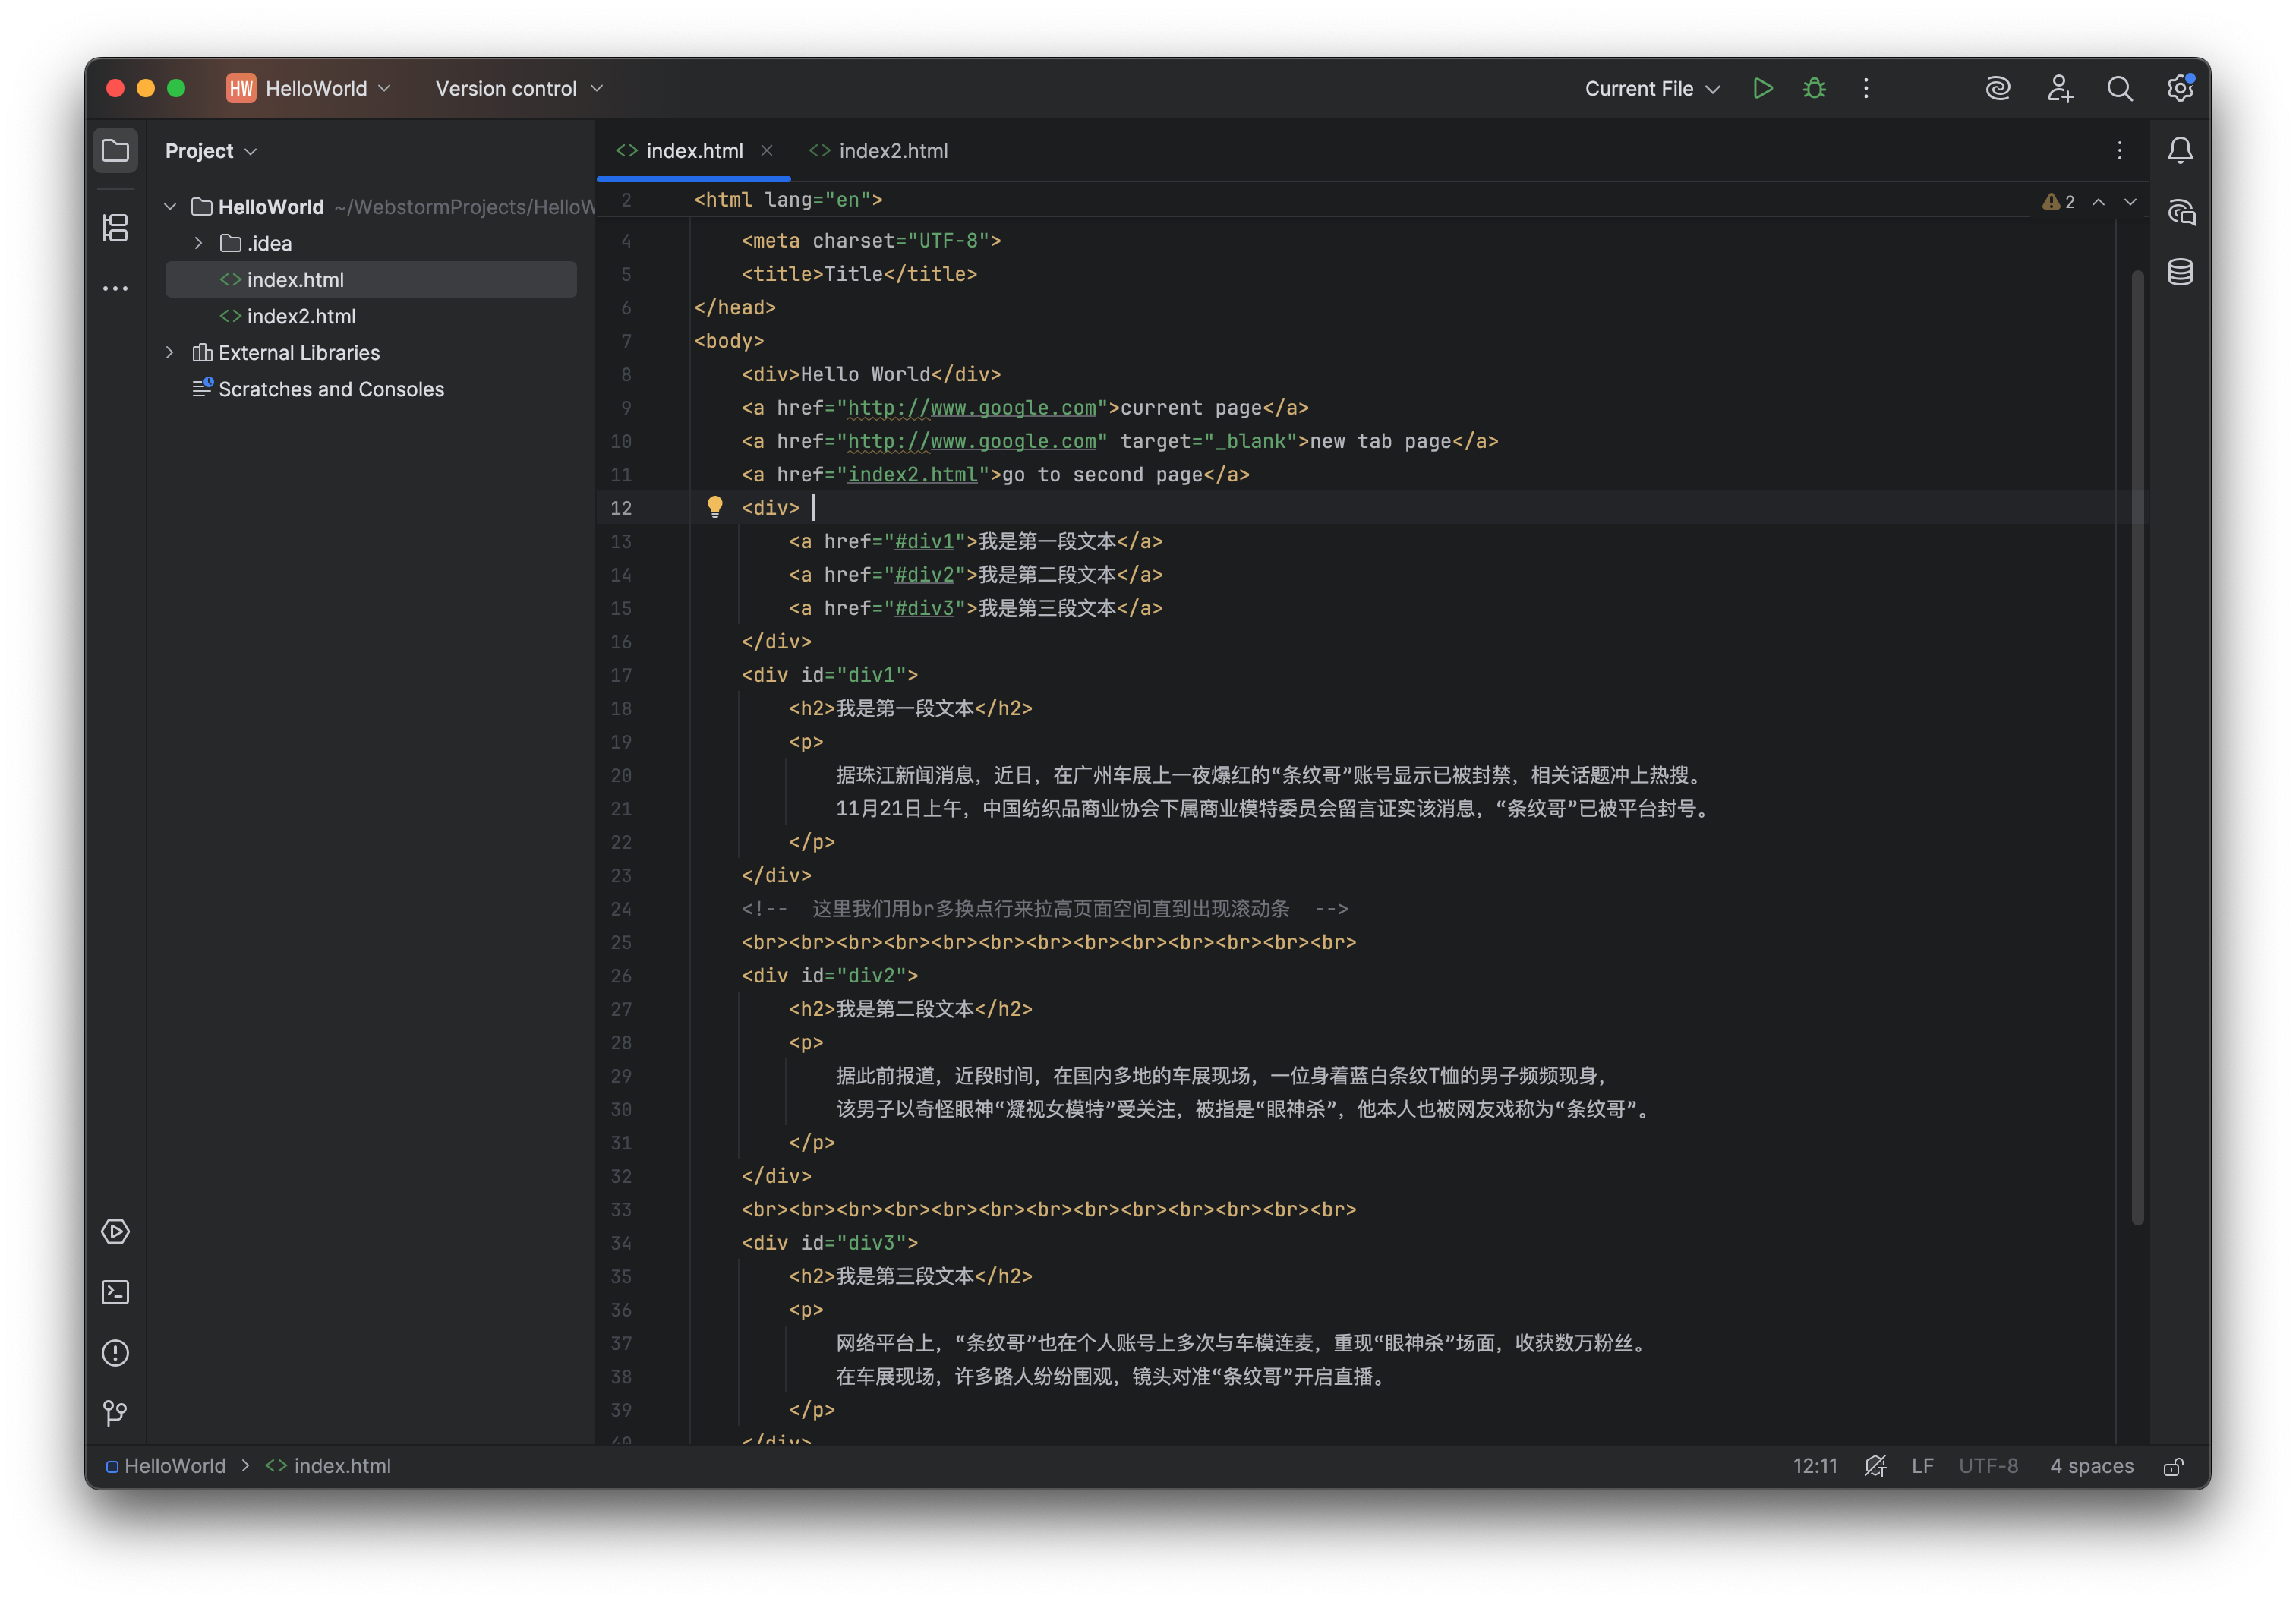The image size is (2296, 1602).
Task: Open Search Everywhere
Action: pyautogui.click(x=2120, y=88)
